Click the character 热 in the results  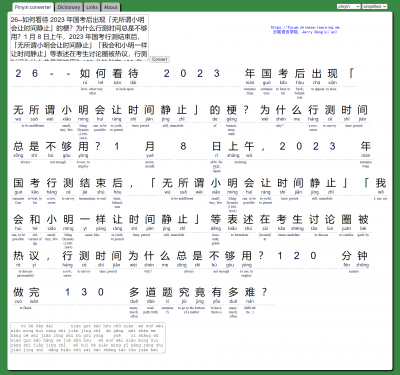18,256
